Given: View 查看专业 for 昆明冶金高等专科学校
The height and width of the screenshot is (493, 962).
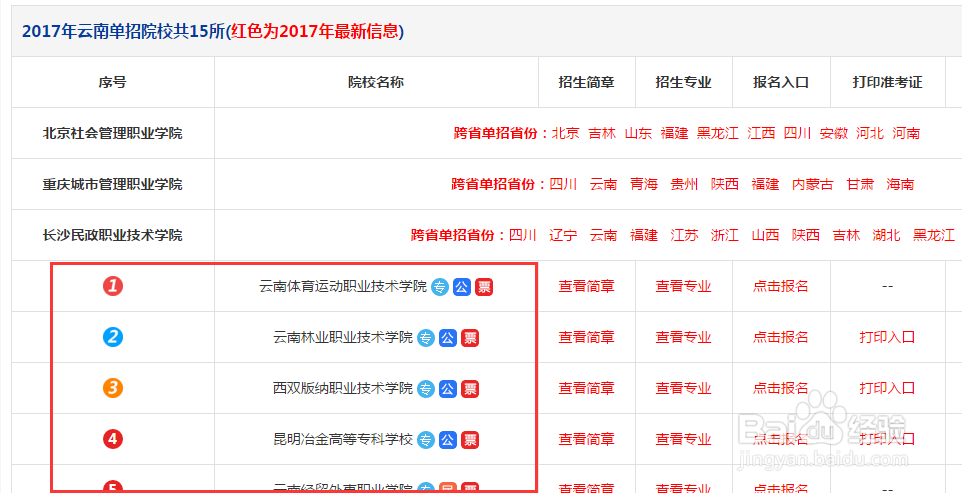Looking at the screenshot, I should 683,439.
